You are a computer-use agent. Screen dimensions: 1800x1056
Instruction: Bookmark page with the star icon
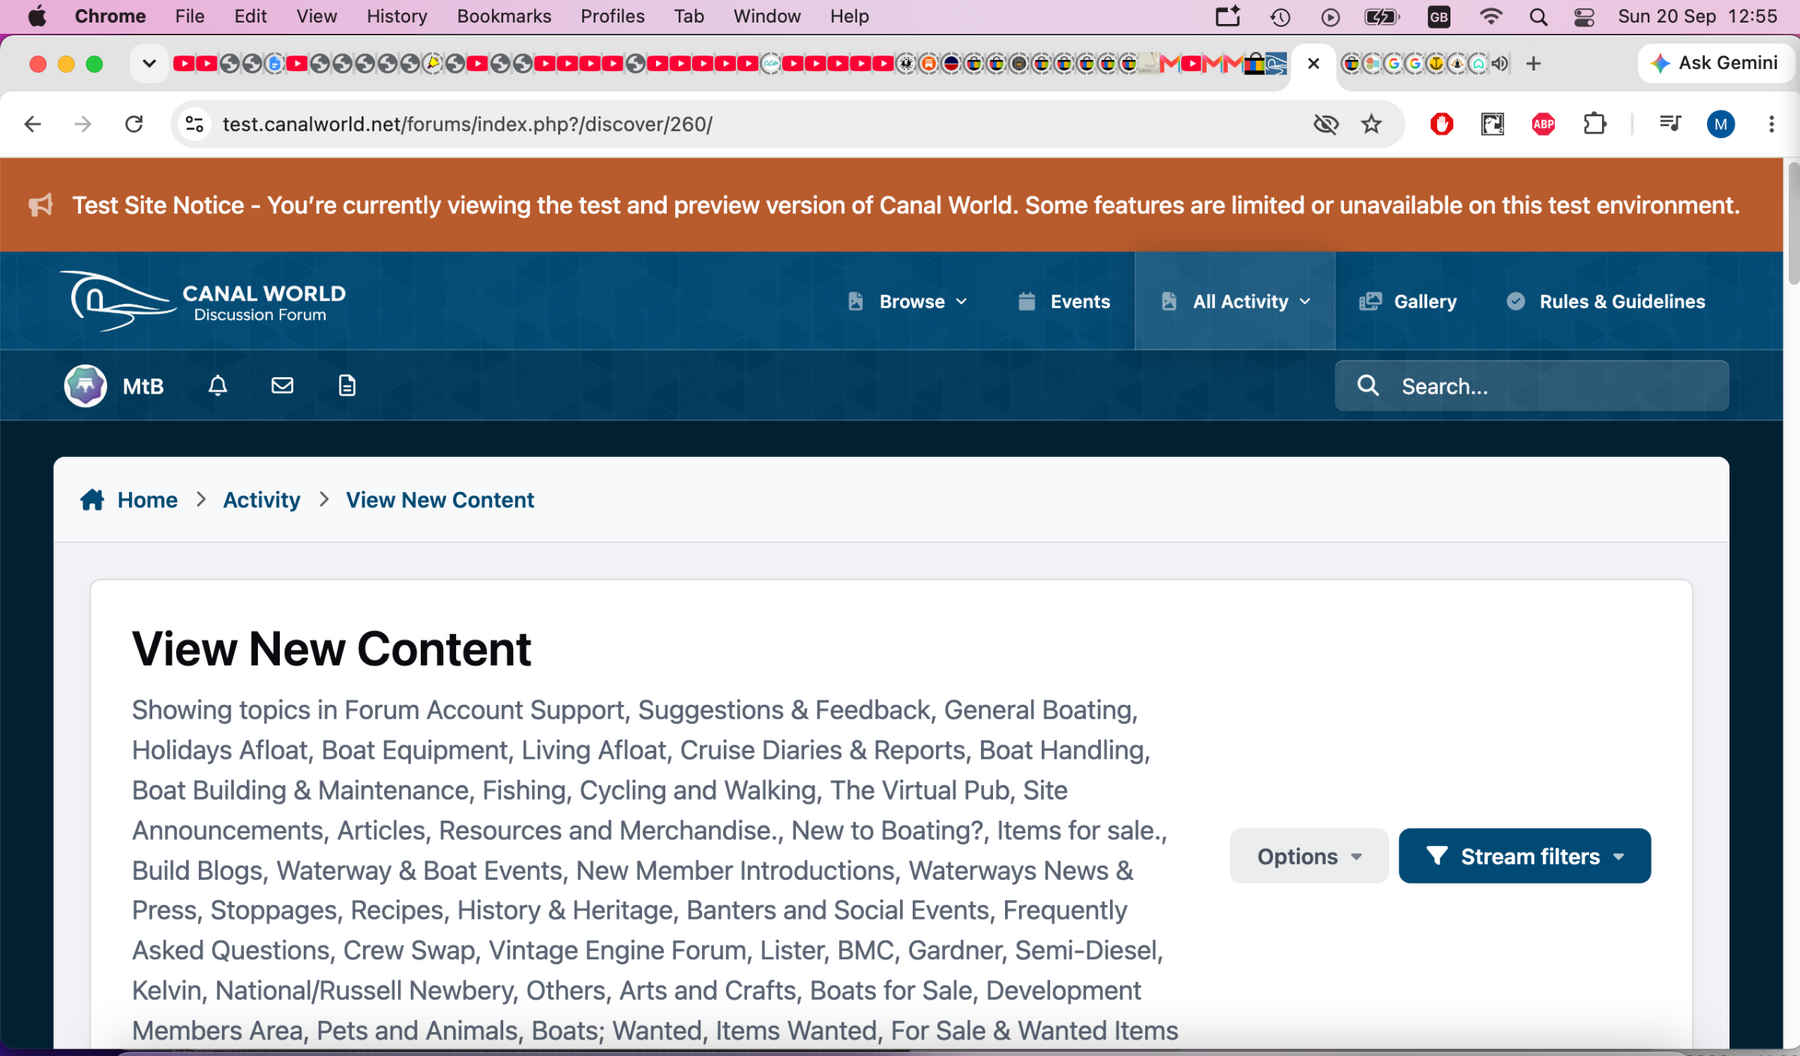coord(1372,124)
